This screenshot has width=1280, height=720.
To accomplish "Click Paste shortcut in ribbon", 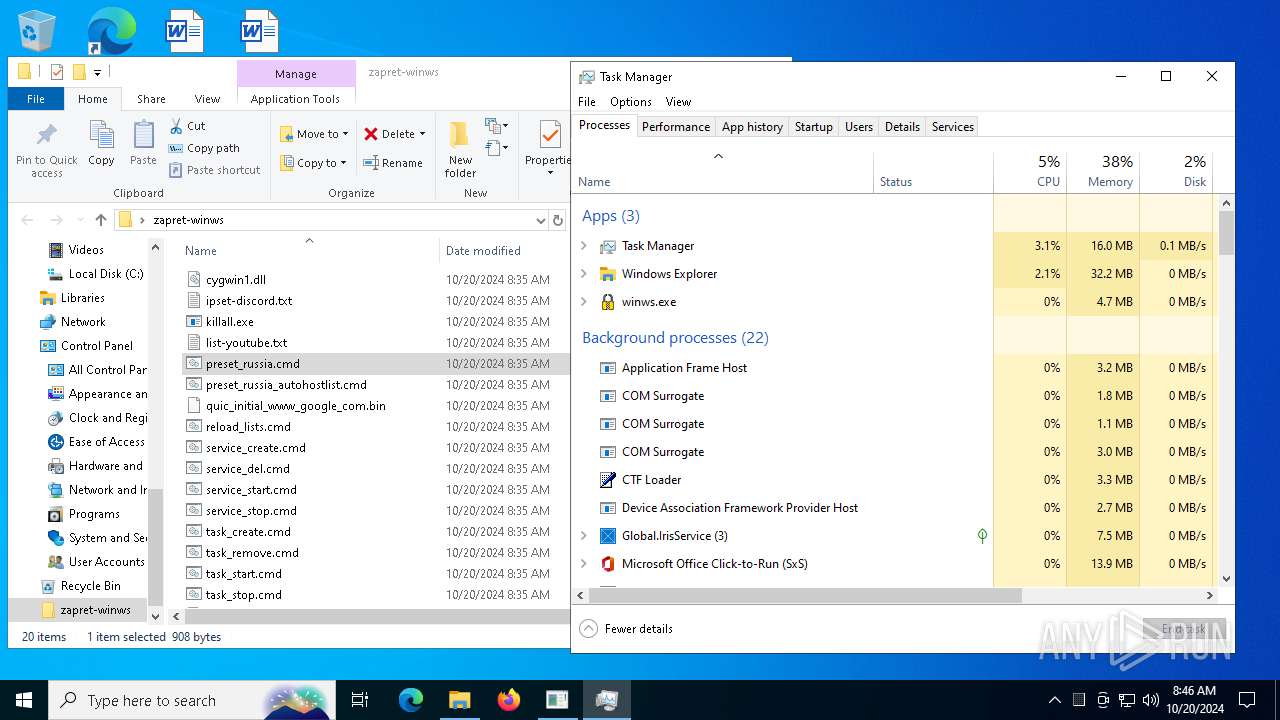I will (215, 170).
